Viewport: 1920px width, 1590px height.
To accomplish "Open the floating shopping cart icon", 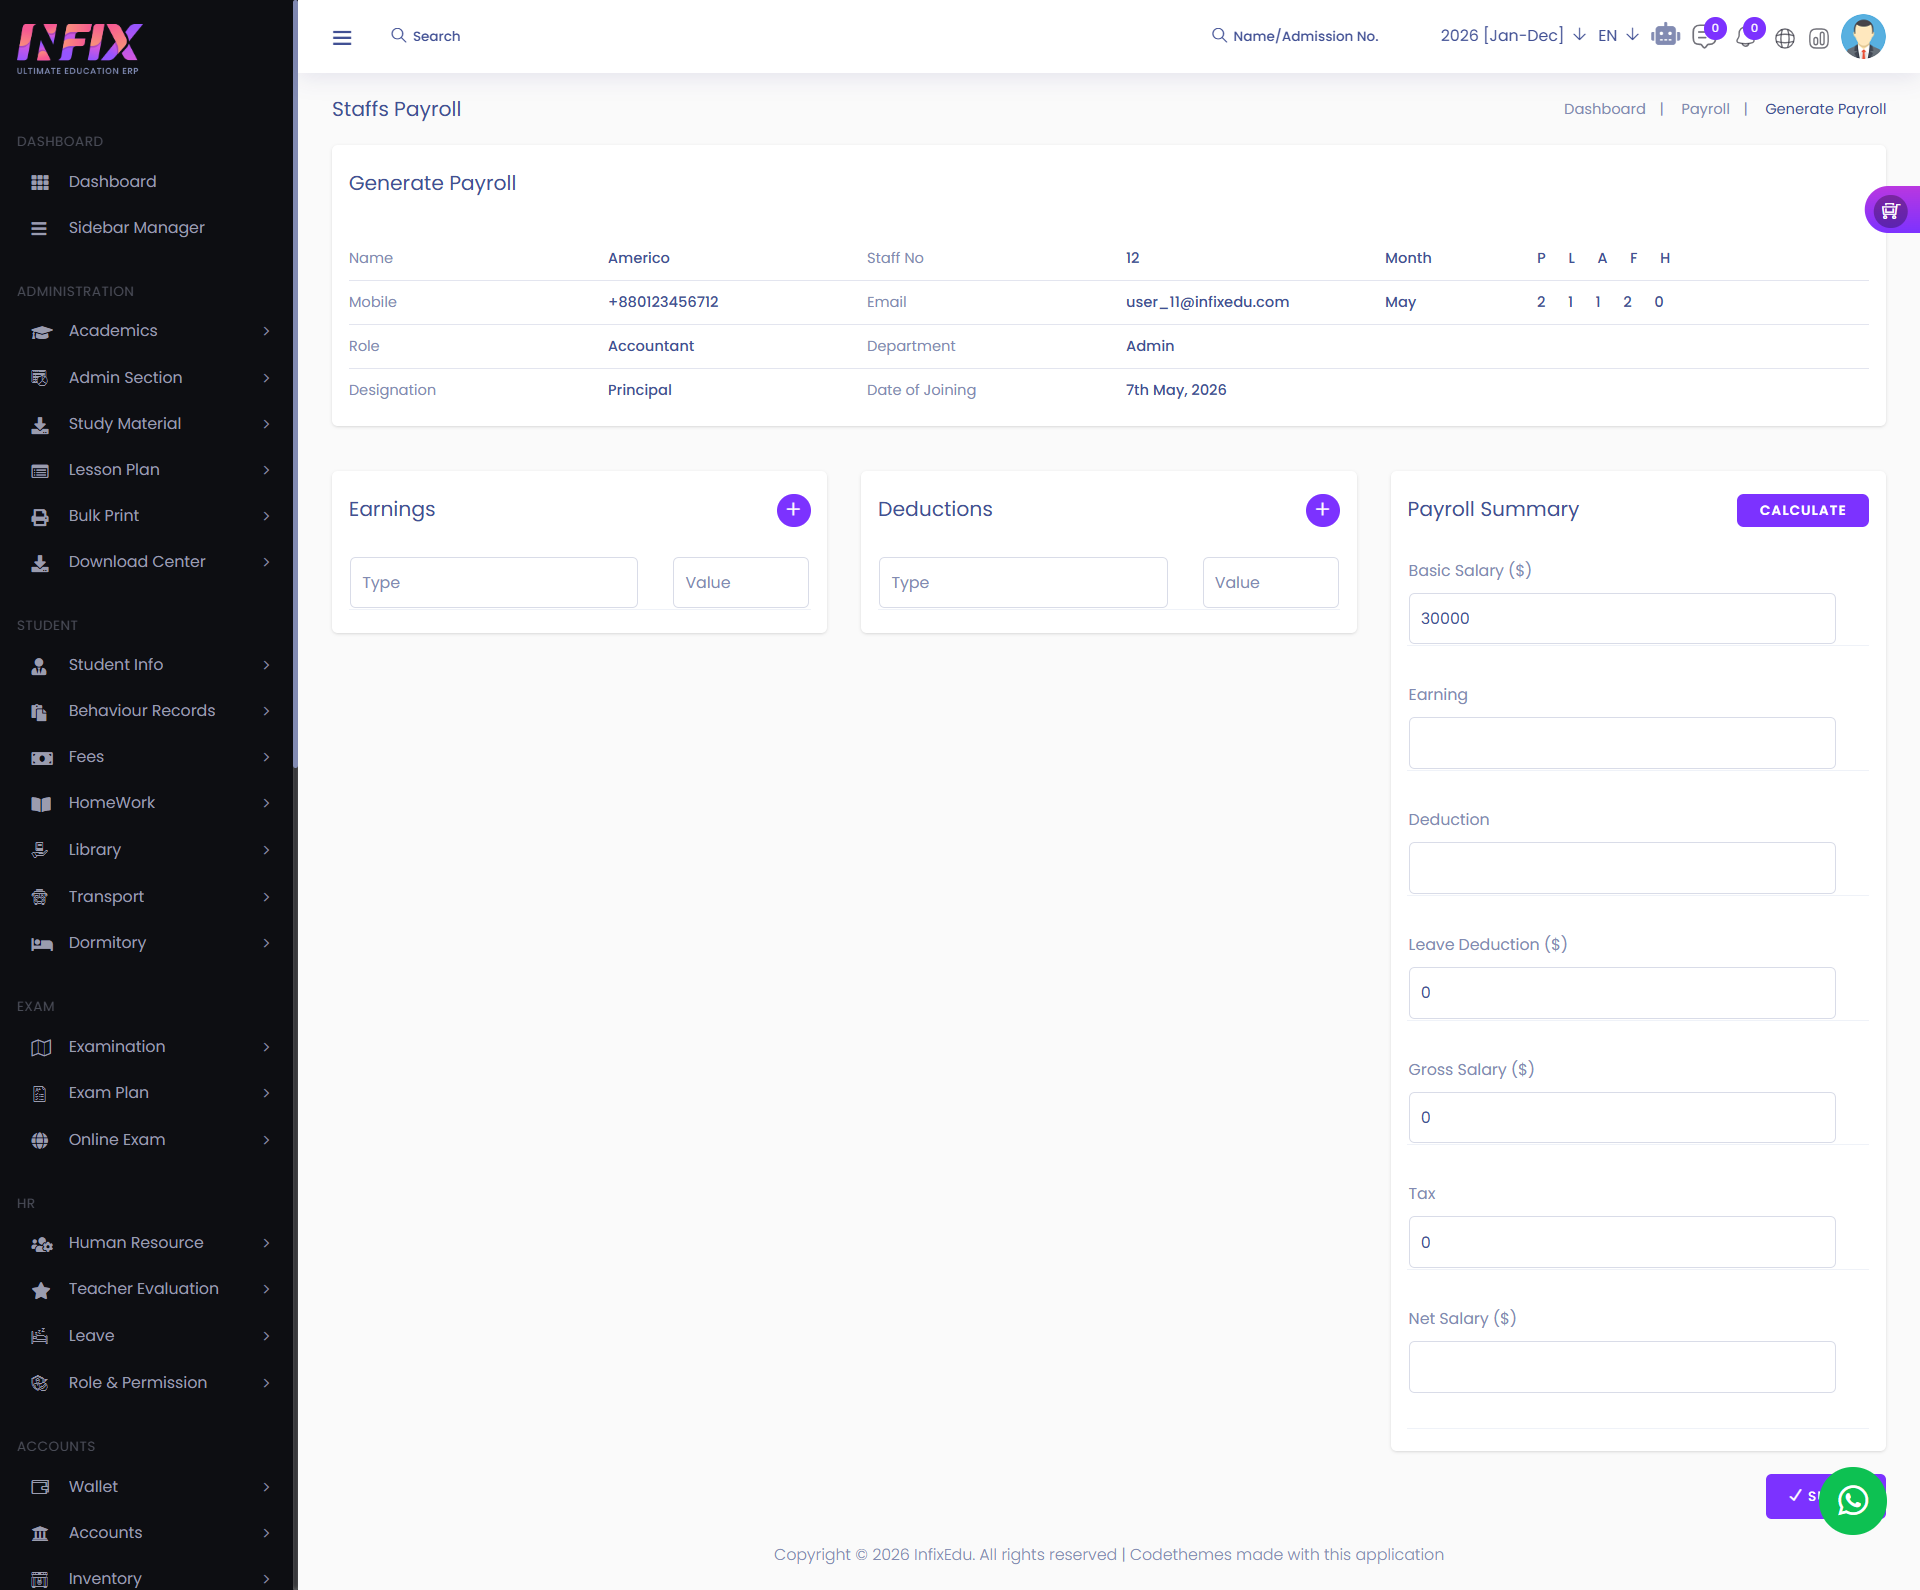I will point(1890,210).
